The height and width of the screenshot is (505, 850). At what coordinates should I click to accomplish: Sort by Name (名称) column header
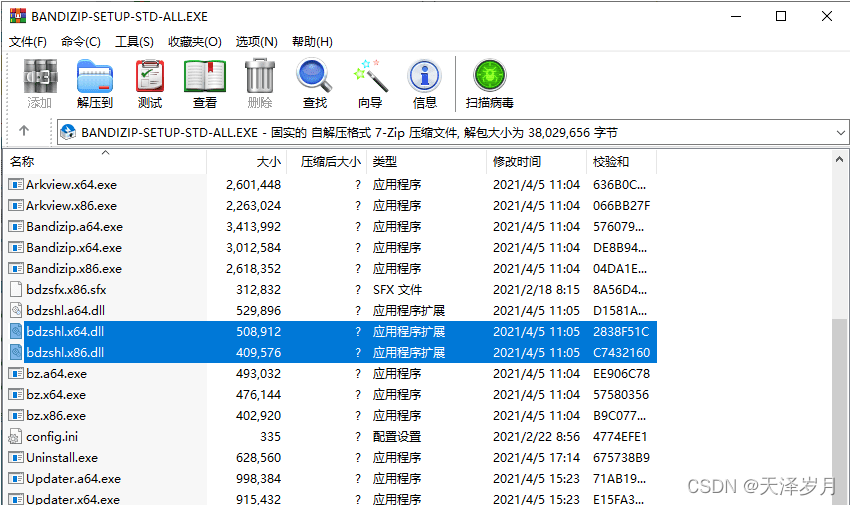click(107, 161)
